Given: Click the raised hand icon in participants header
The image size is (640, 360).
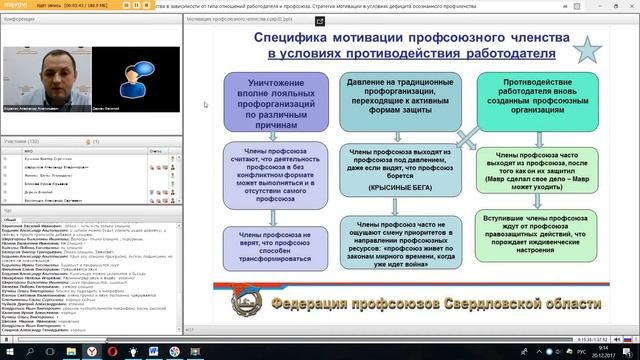Looking at the screenshot, I should pyautogui.click(x=88, y=142).
